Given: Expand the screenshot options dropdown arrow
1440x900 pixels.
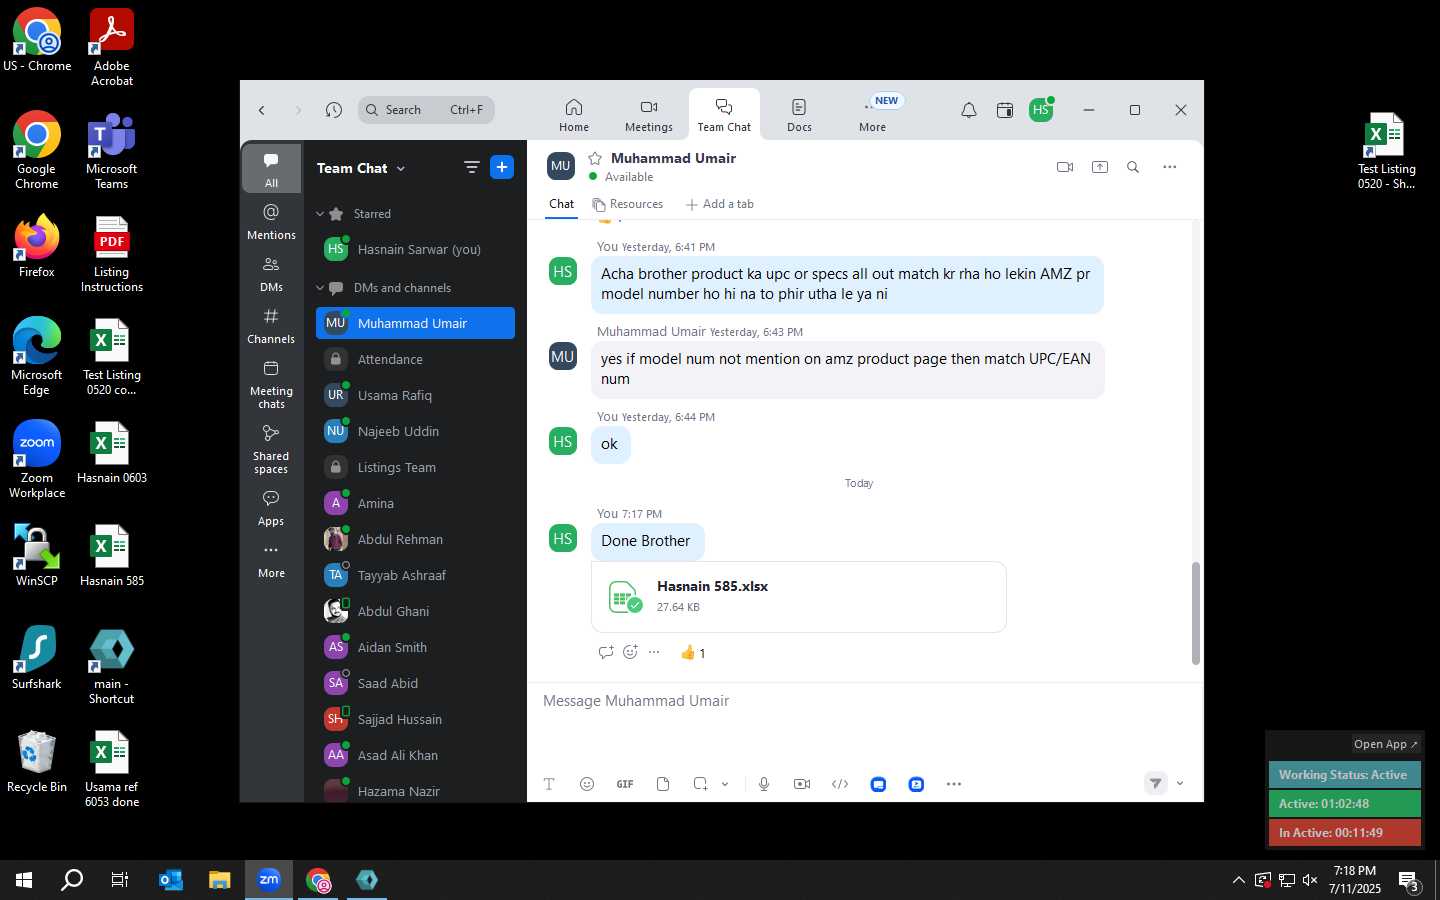Looking at the screenshot, I should coord(725,784).
